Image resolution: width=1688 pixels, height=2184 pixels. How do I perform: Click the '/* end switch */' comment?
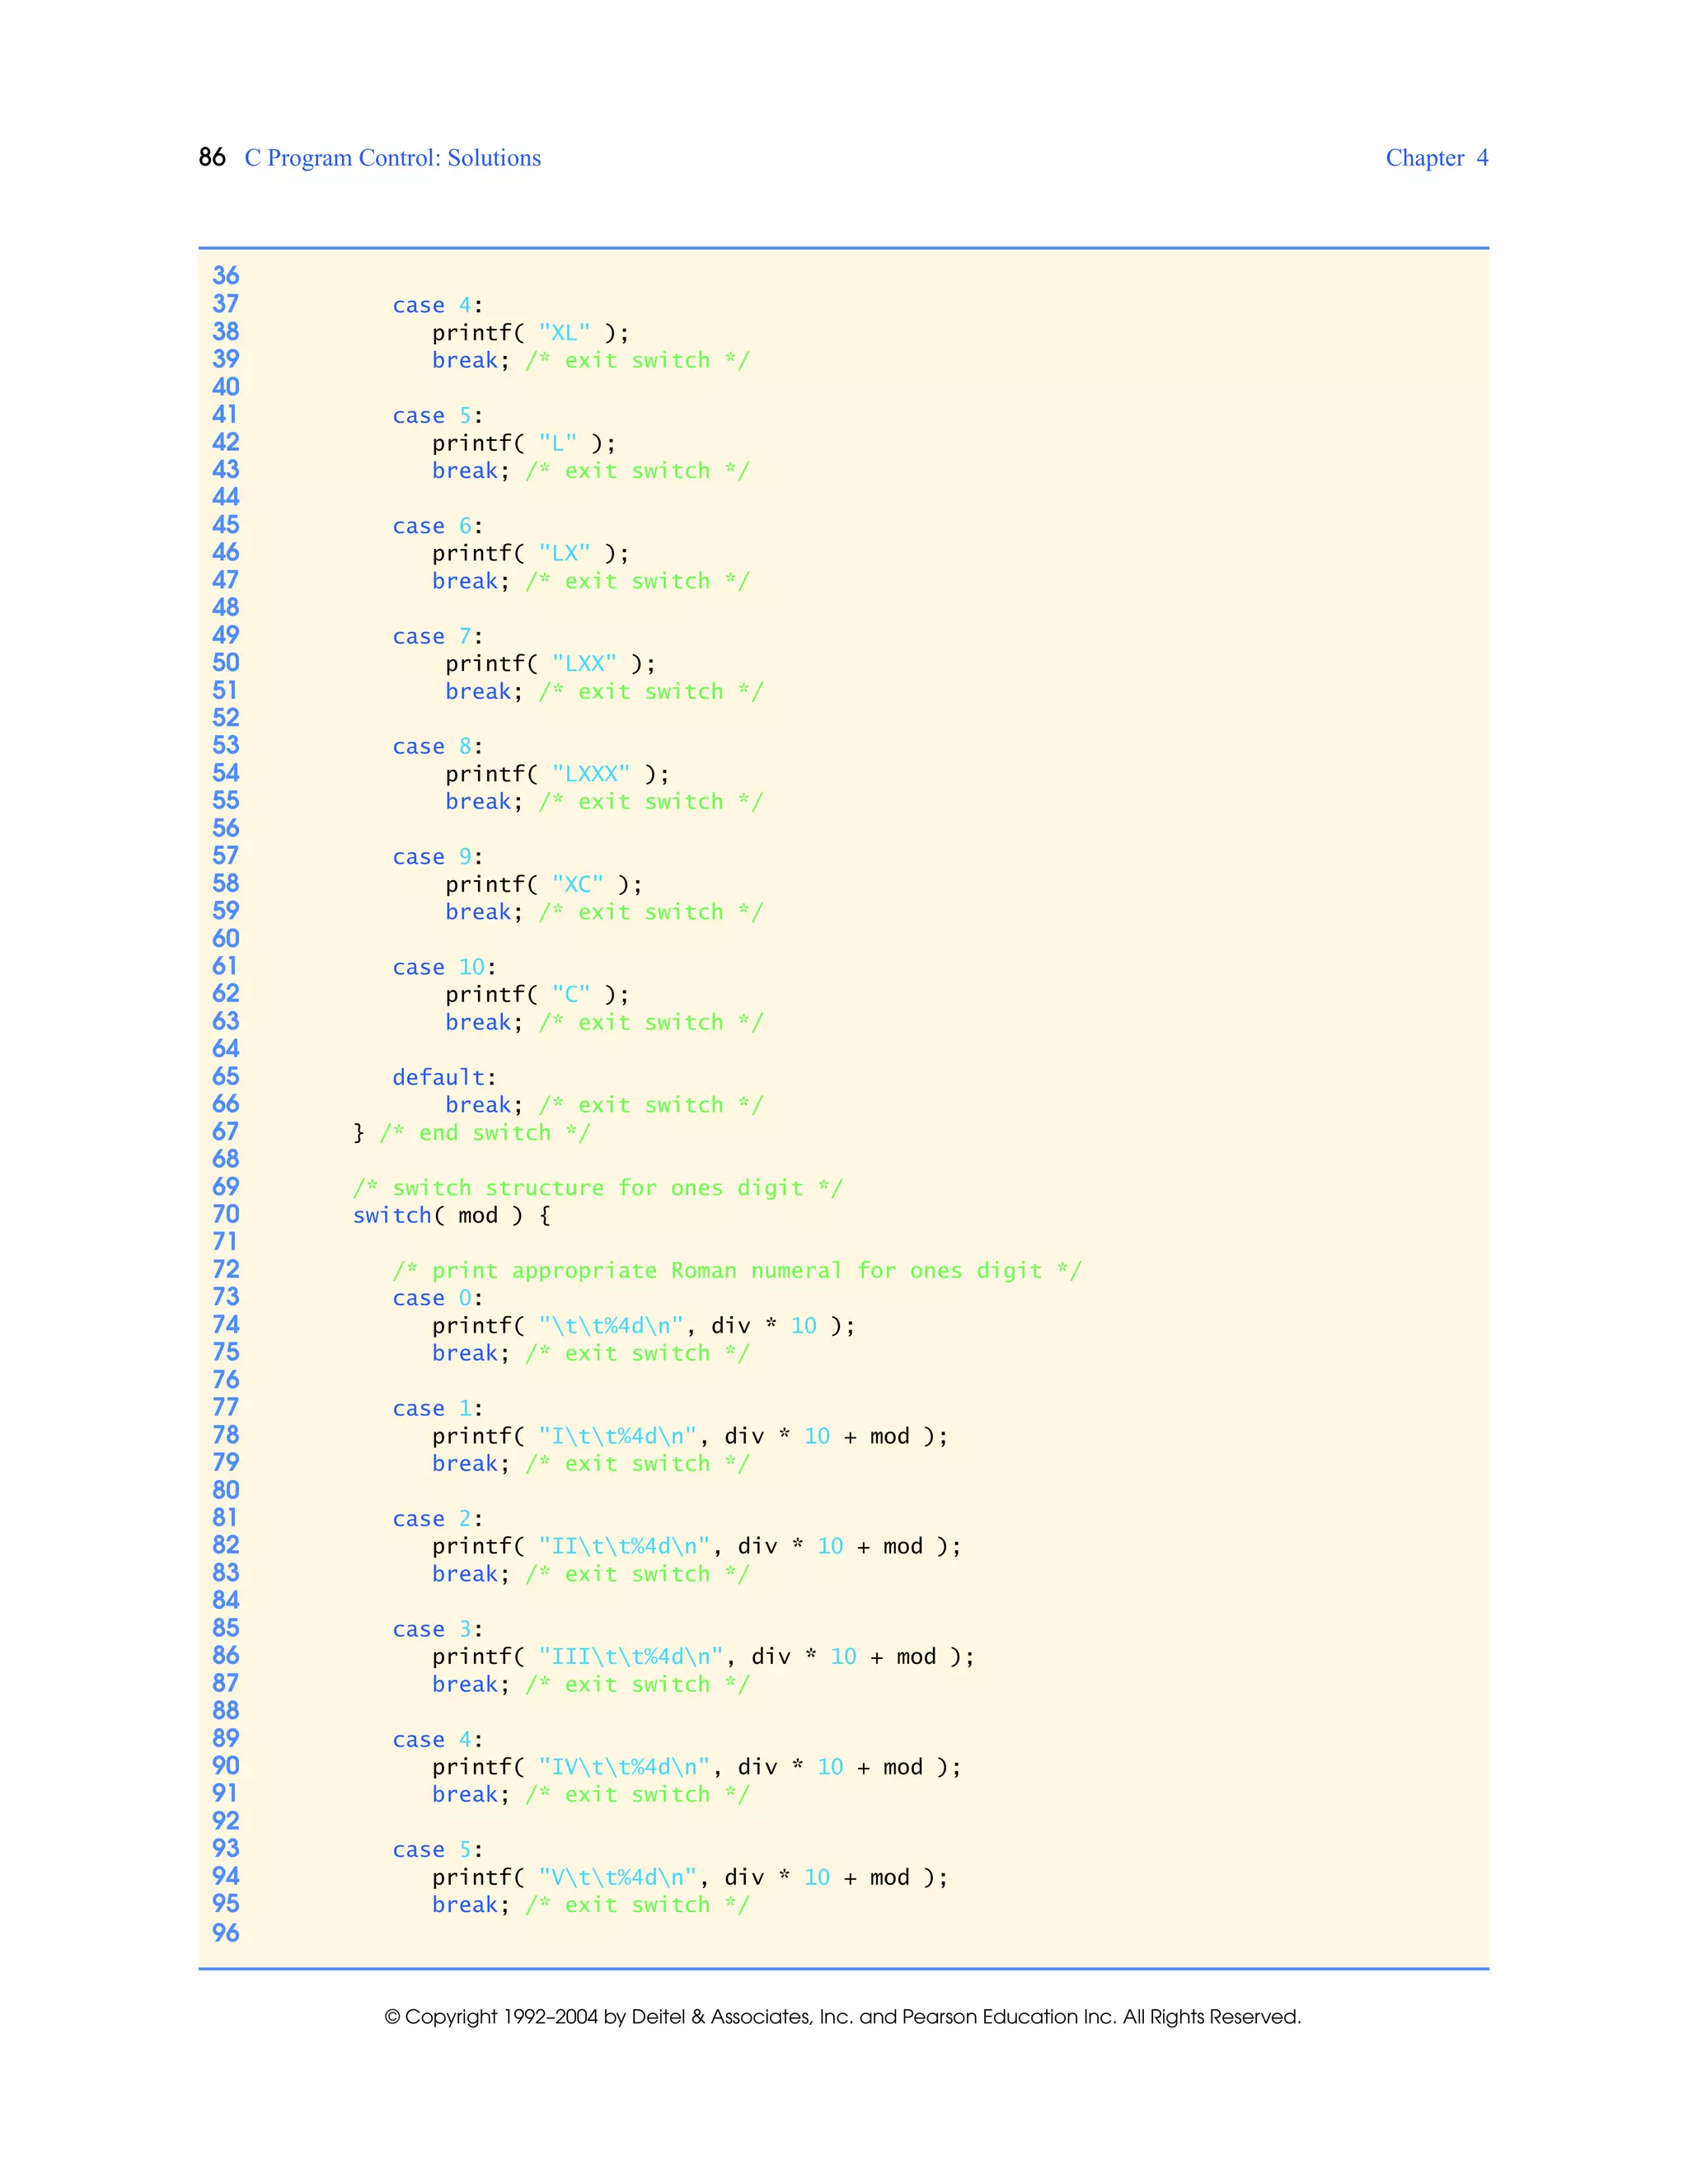(x=485, y=1133)
